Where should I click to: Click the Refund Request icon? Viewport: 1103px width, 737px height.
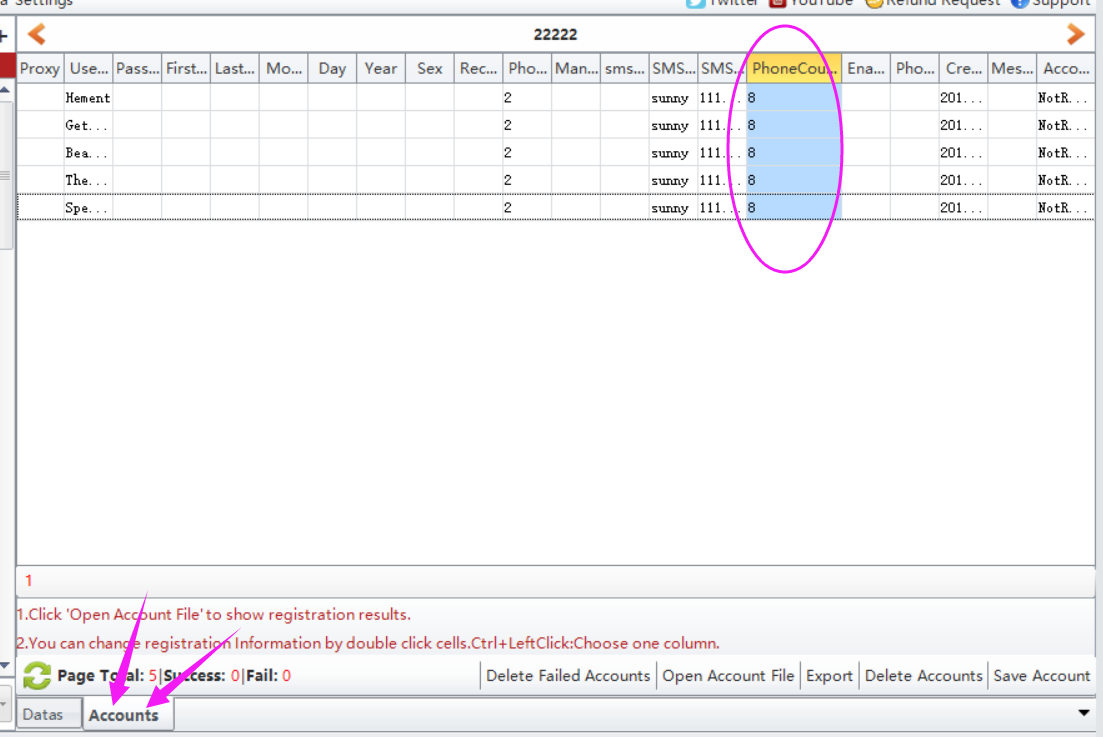[874, 3]
